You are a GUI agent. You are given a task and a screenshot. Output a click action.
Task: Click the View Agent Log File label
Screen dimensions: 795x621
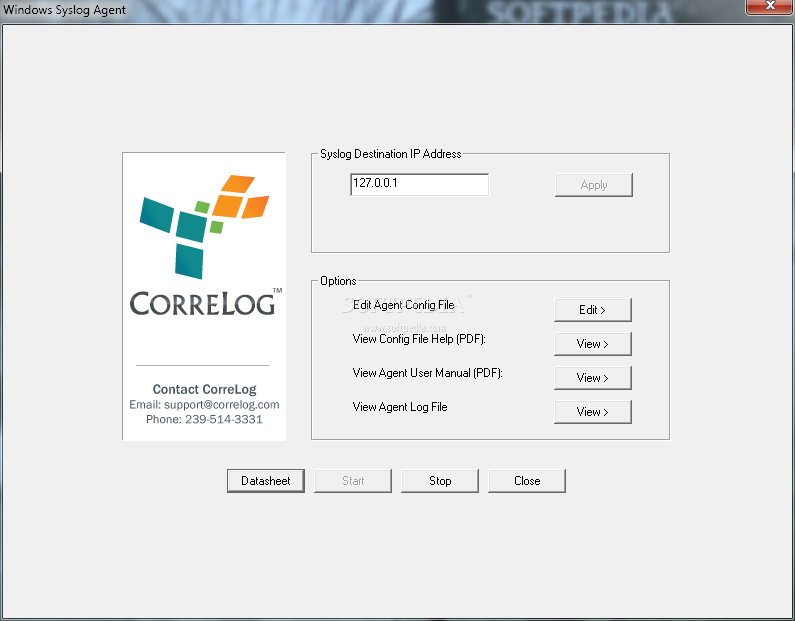click(x=400, y=407)
